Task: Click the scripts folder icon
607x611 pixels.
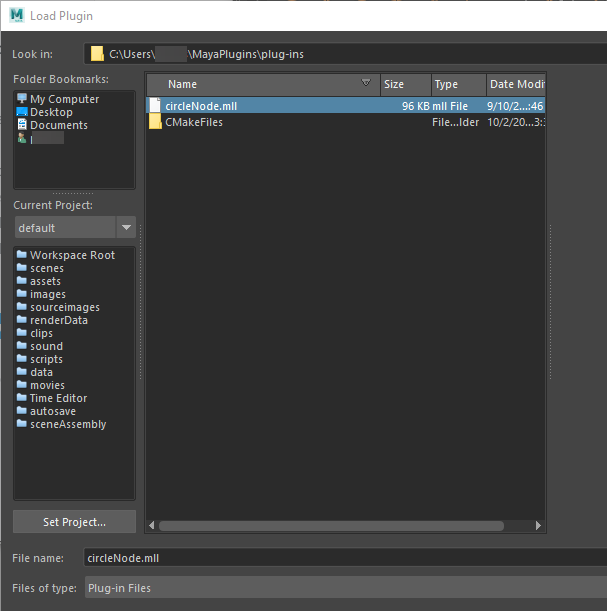Action: pos(22,358)
